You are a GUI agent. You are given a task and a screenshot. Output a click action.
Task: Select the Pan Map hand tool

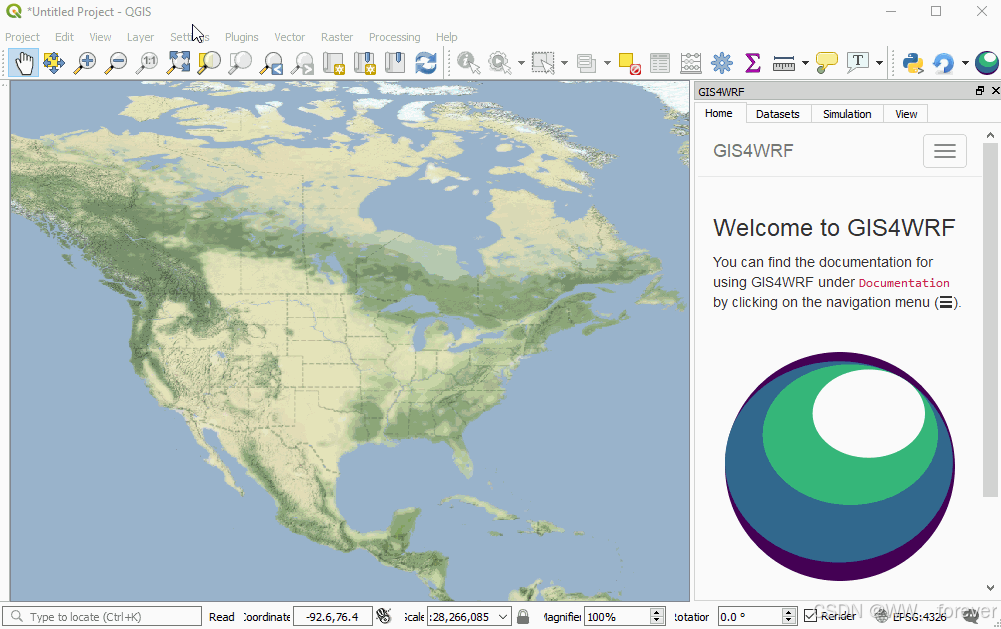(x=24, y=63)
